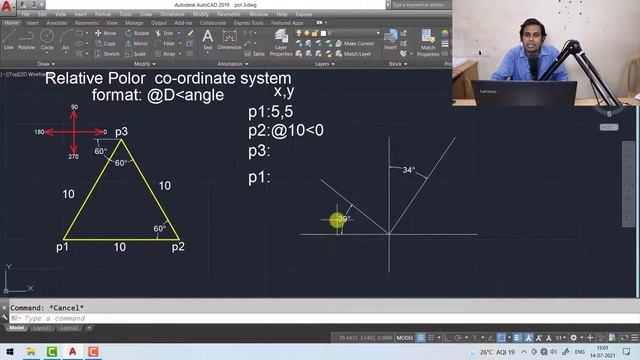Open the Windows notification center
The image size is (640, 360).
click(x=627, y=352)
